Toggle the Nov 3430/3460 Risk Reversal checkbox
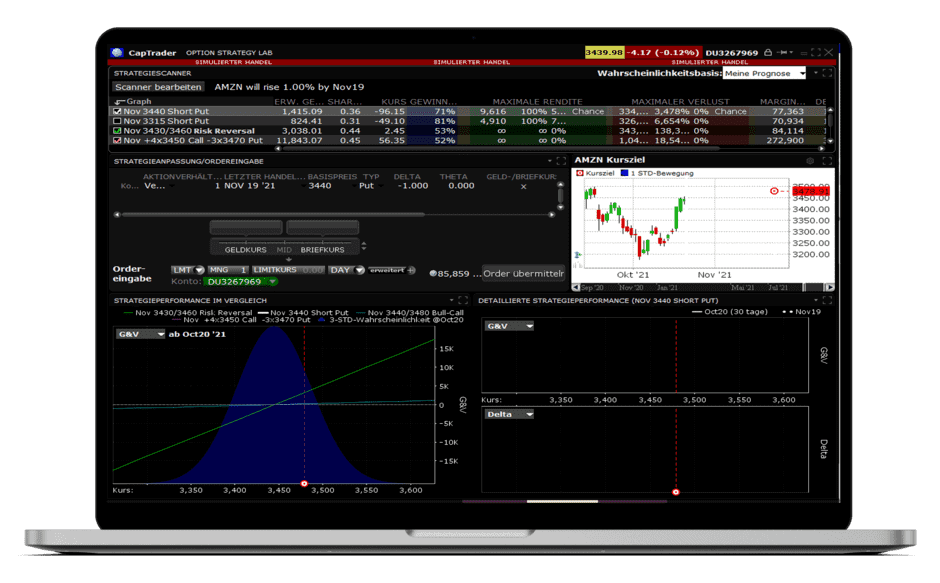 click(118, 131)
